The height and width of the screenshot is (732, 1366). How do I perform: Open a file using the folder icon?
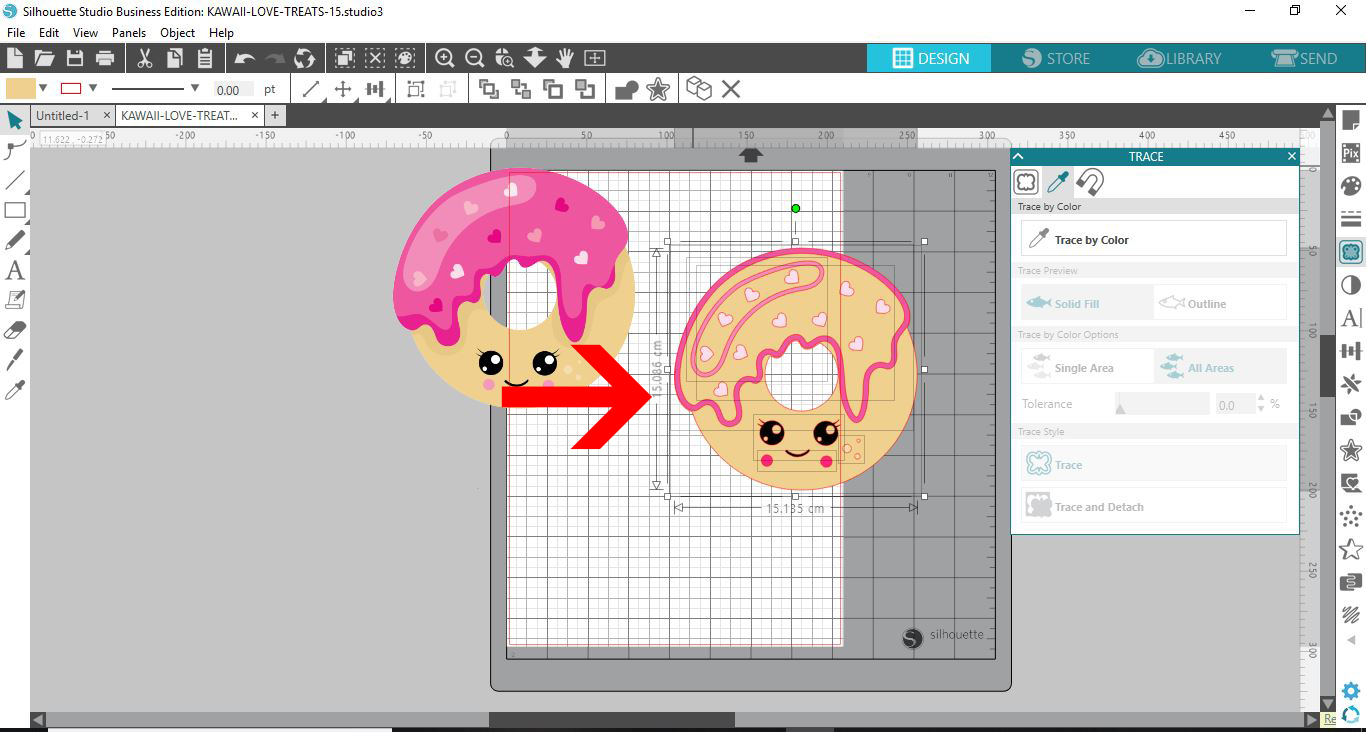(44, 58)
